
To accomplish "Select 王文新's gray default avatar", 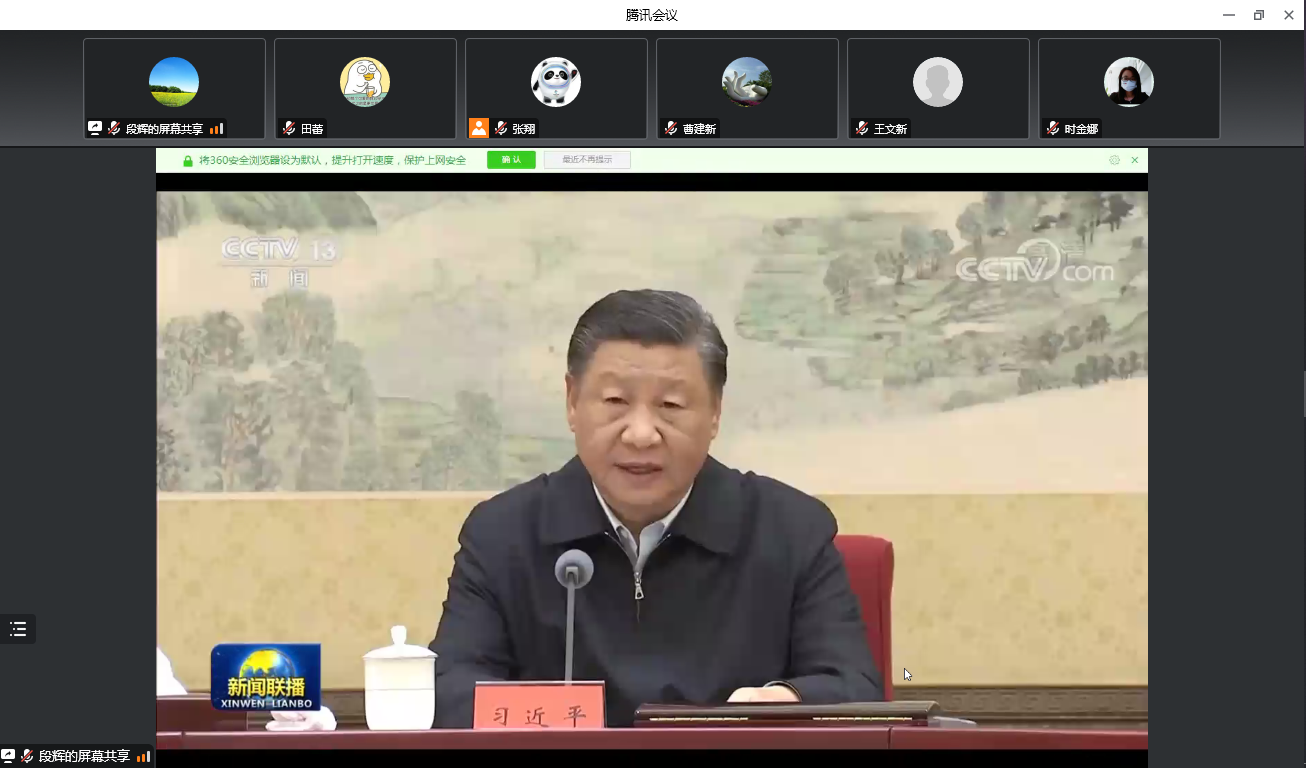I will (938, 82).
